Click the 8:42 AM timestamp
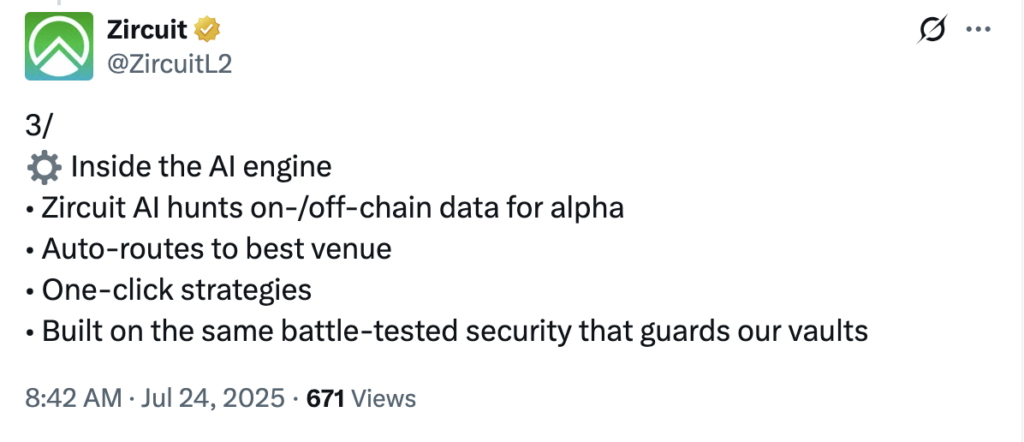1024x442 pixels. point(71,398)
